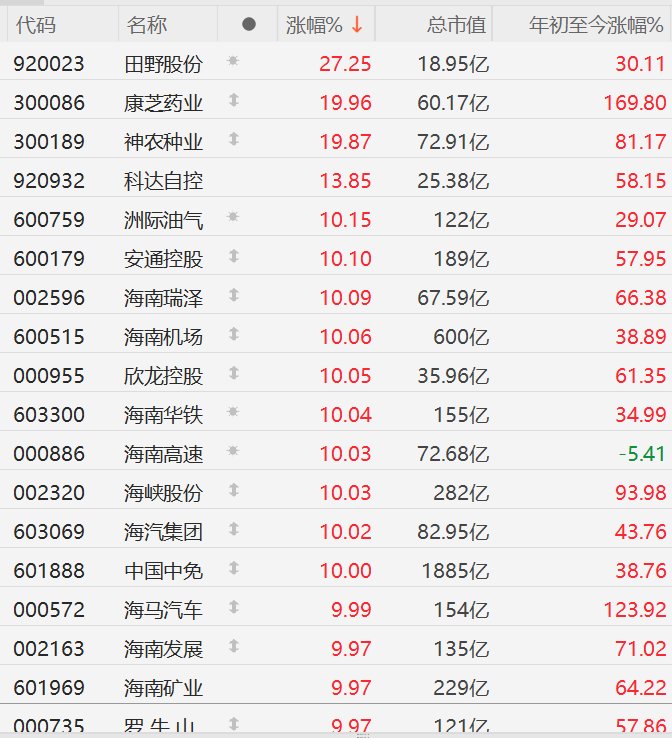Image resolution: width=672 pixels, height=738 pixels.
Task: Open stock name 海南机场
Action: coord(163,337)
